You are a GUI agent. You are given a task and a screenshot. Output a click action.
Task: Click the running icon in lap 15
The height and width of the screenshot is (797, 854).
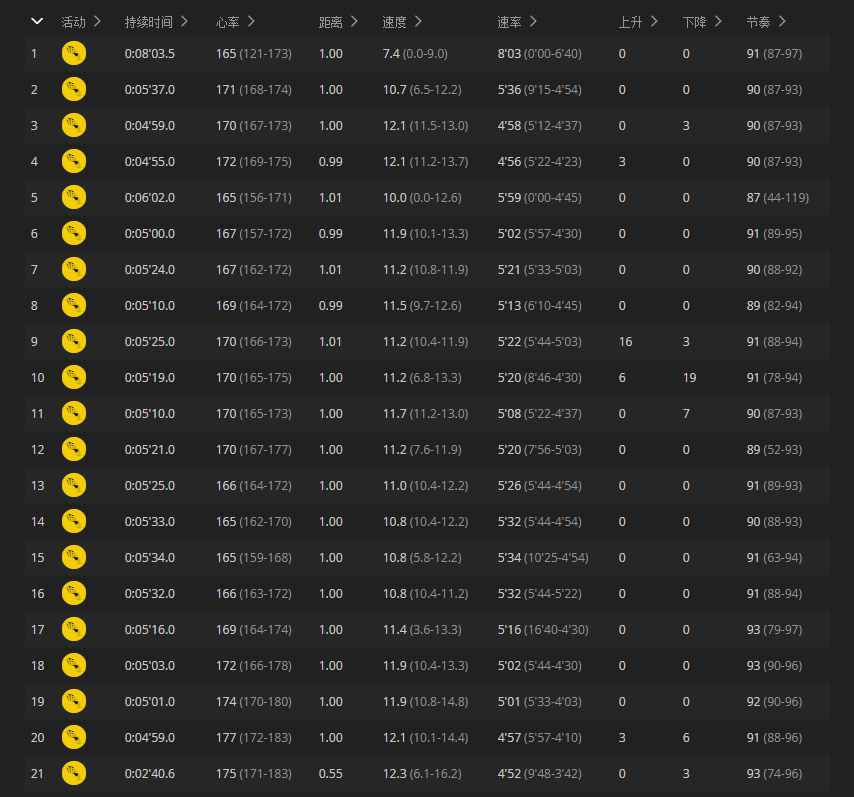click(74, 557)
